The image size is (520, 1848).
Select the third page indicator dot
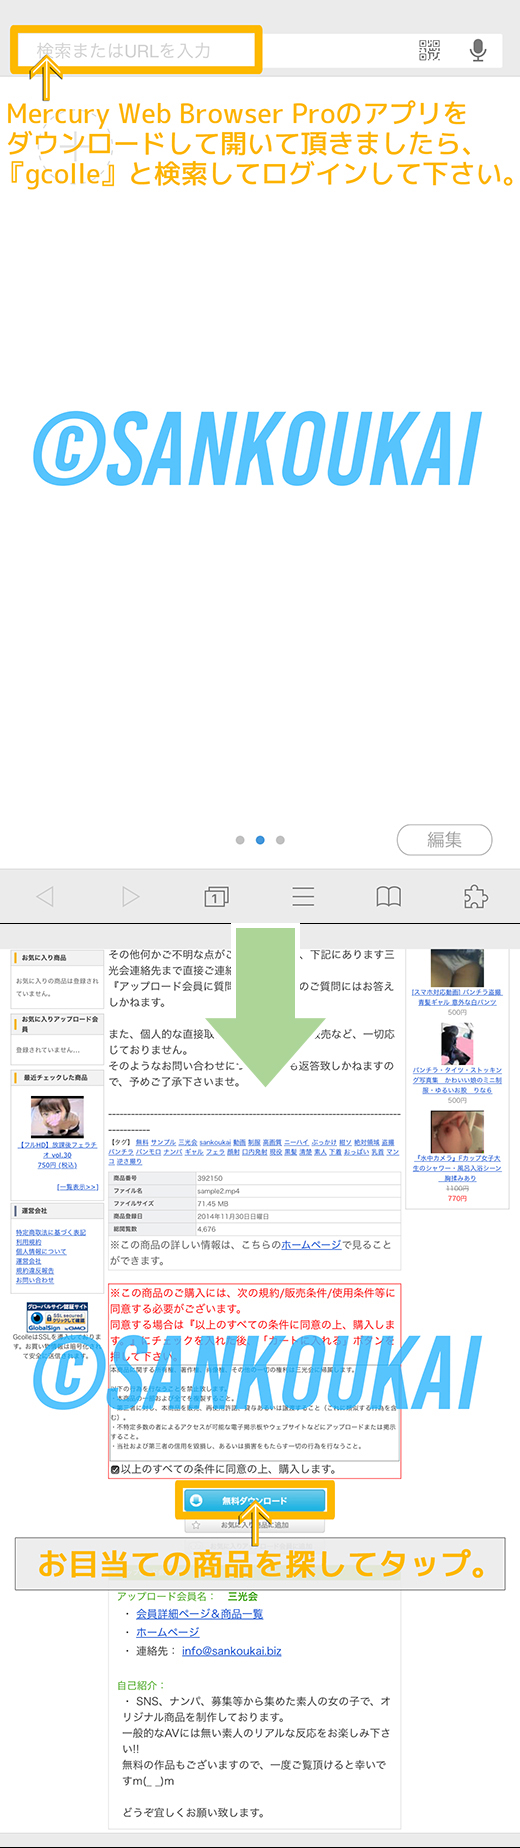[280, 840]
